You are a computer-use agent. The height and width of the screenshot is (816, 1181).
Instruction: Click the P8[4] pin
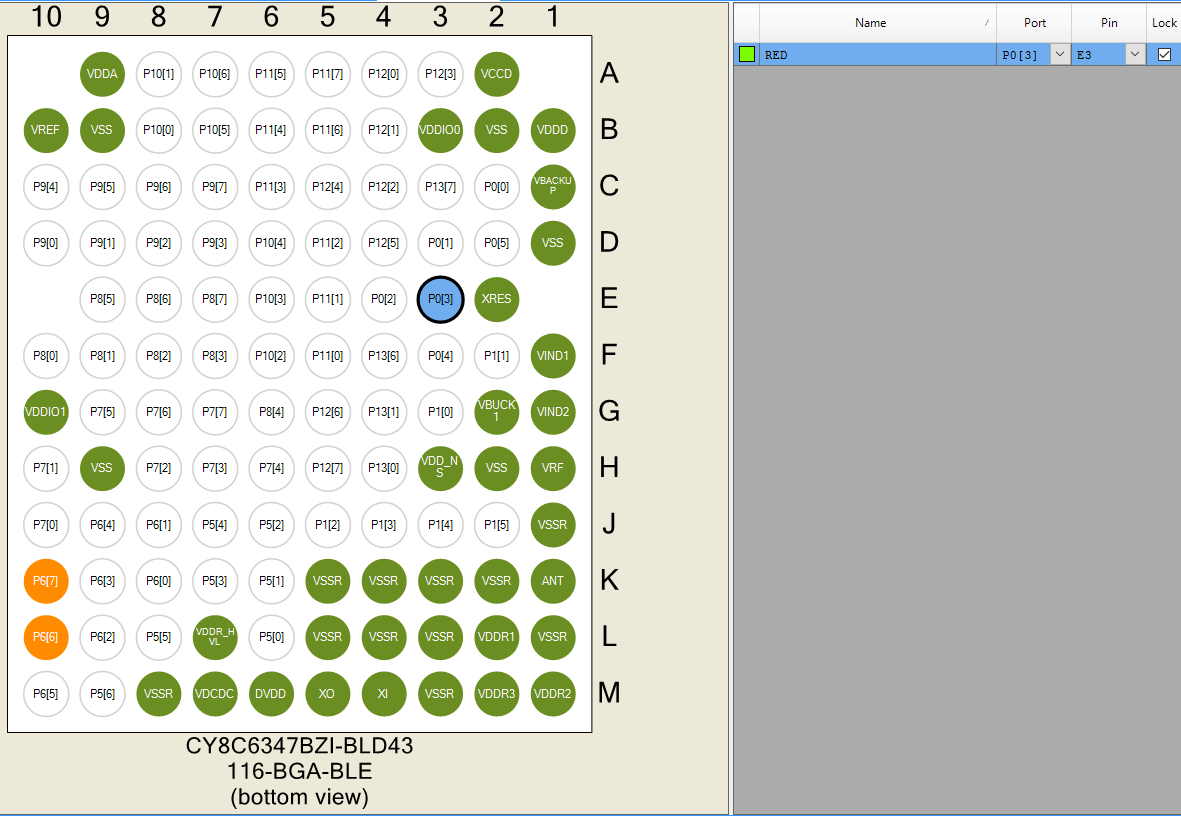(271, 412)
